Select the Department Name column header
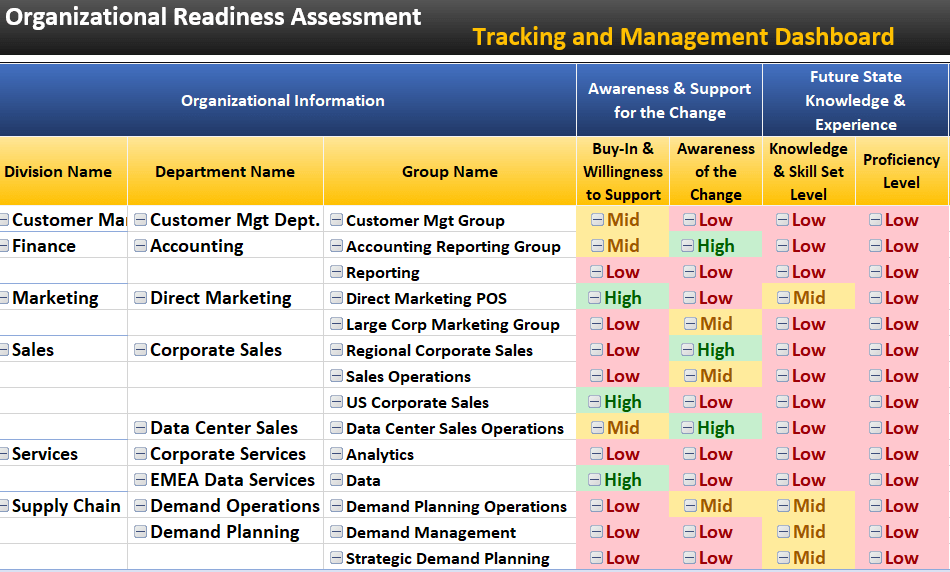Screen dimensions: 950x572 (x=225, y=171)
